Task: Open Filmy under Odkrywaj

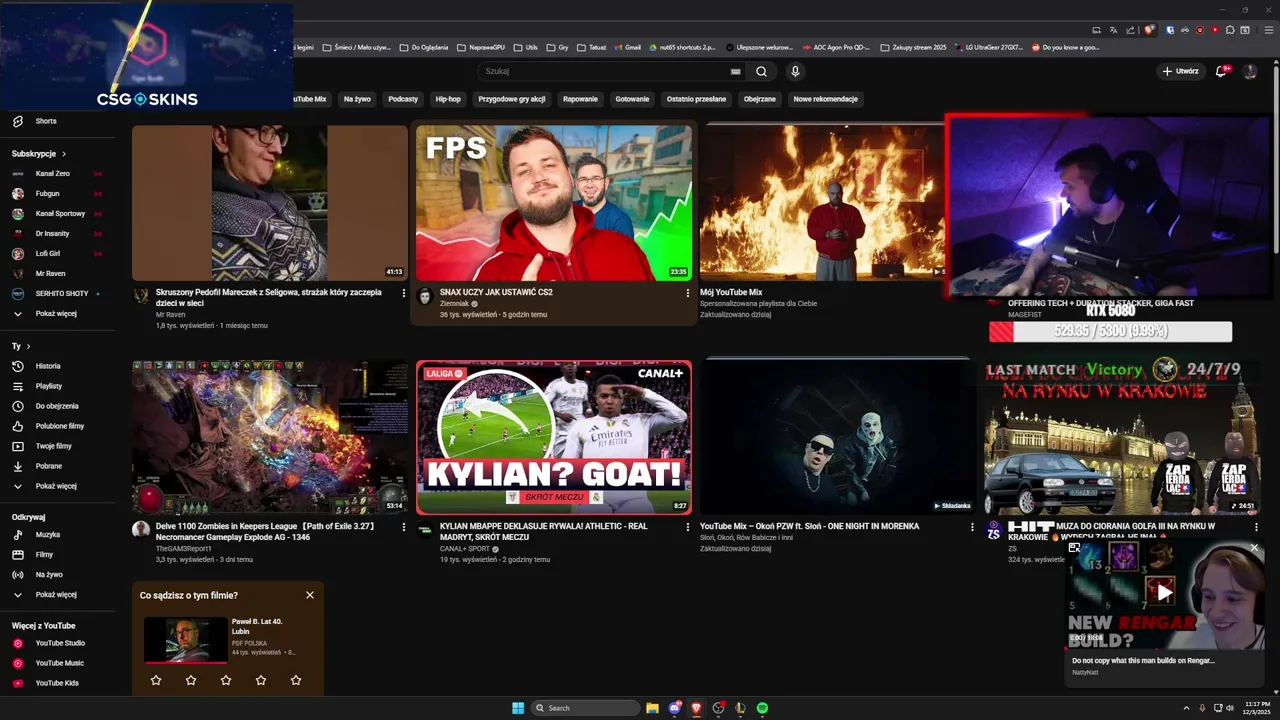Action: 44,555
